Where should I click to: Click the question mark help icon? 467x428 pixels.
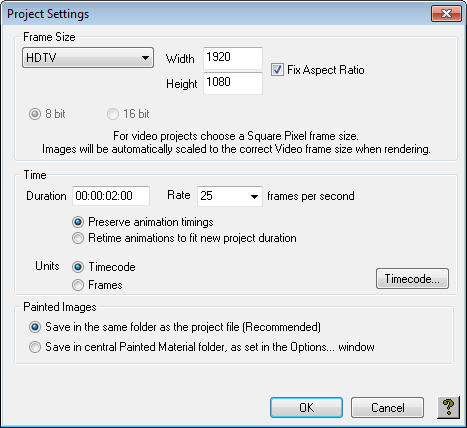click(x=448, y=407)
